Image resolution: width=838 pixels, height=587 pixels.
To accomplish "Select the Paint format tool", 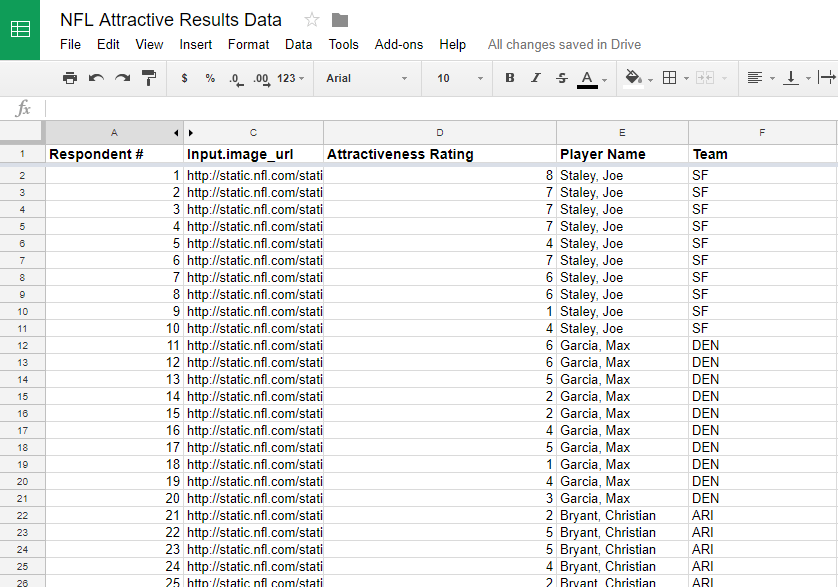I will click(149, 78).
